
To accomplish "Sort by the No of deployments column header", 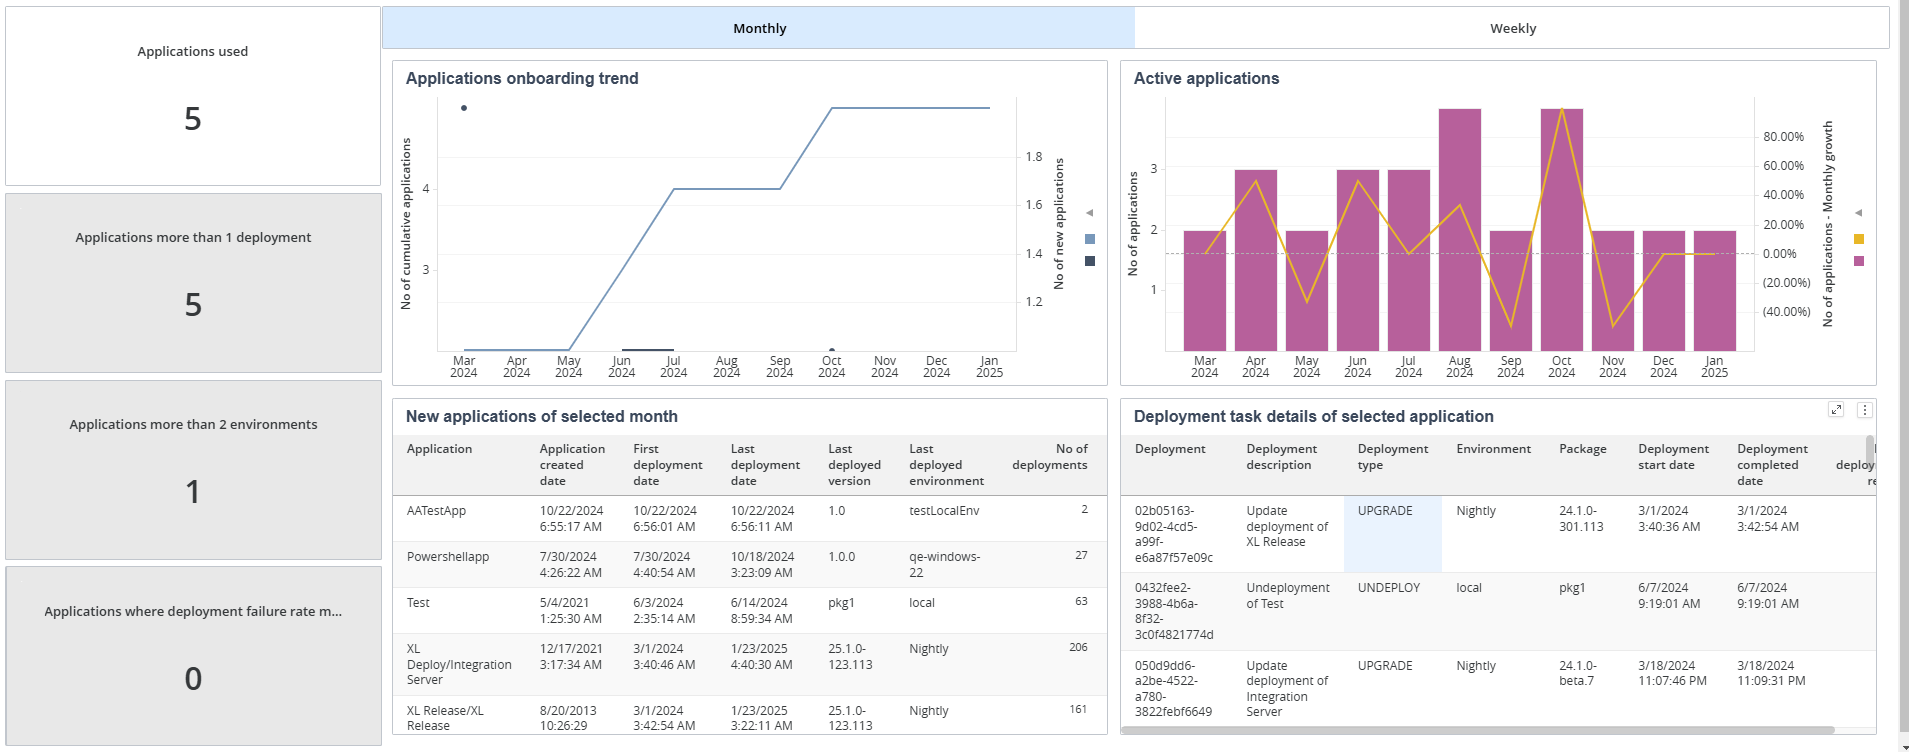I will click(x=1049, y=457).
